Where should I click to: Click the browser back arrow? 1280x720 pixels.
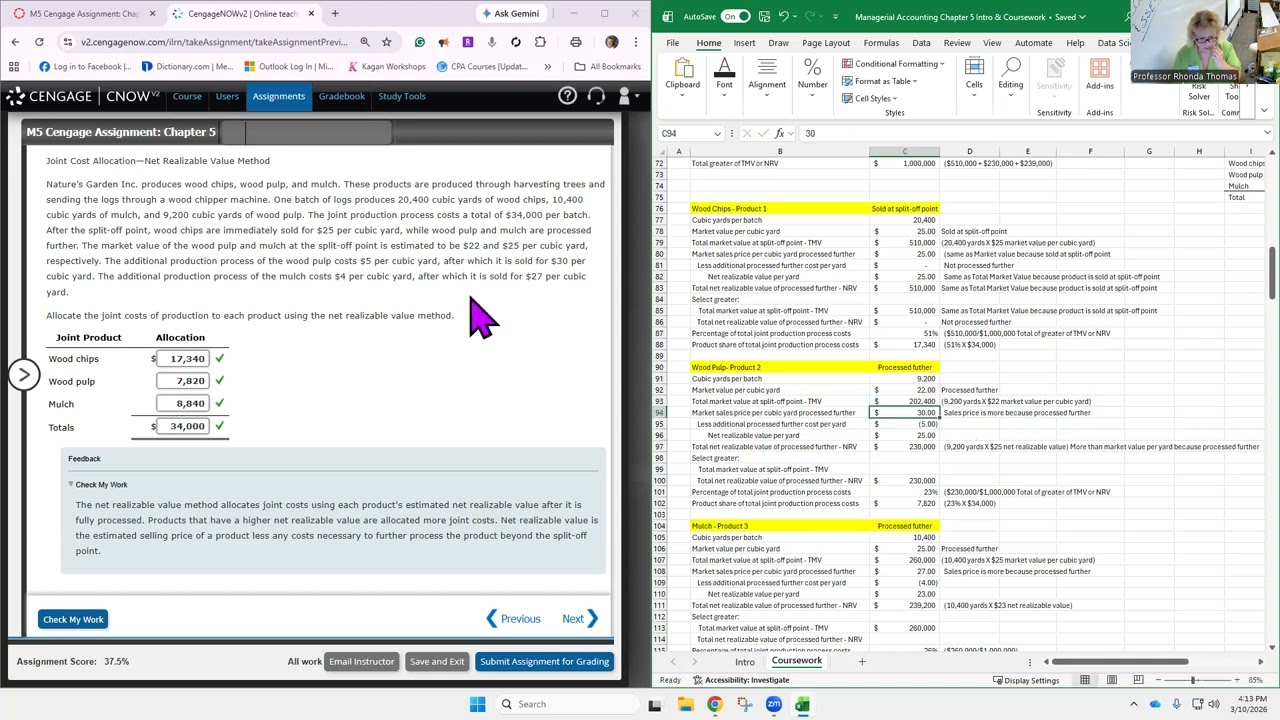[x=15, y=42]
